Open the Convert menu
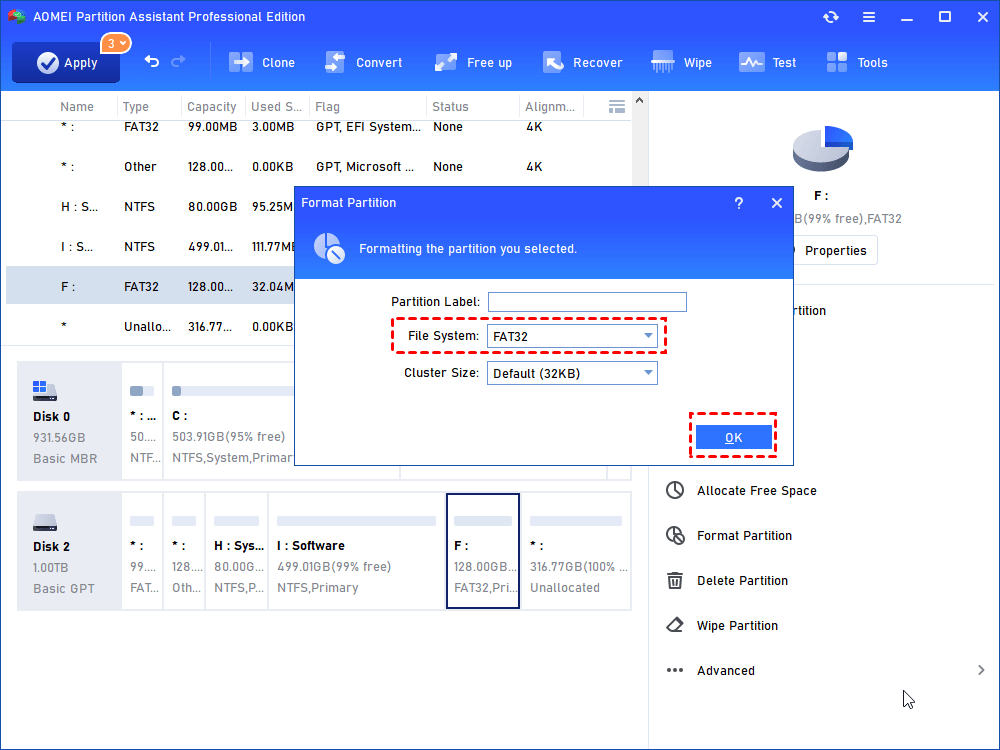Screen dimensions: 1000x750 pos(363,62)
